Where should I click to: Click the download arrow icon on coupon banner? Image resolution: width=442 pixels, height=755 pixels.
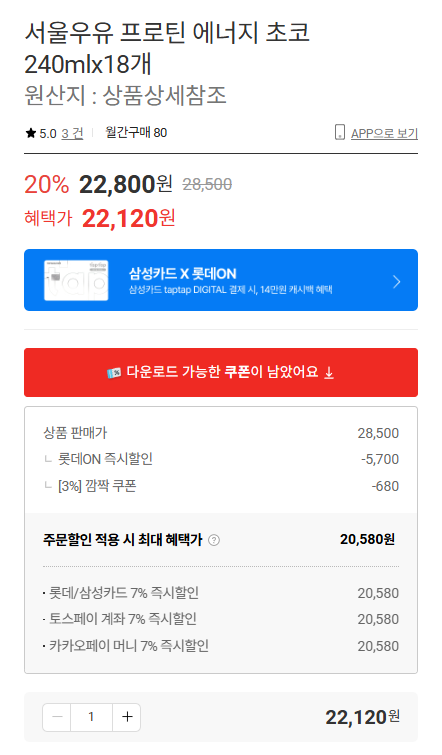point(329,373)
